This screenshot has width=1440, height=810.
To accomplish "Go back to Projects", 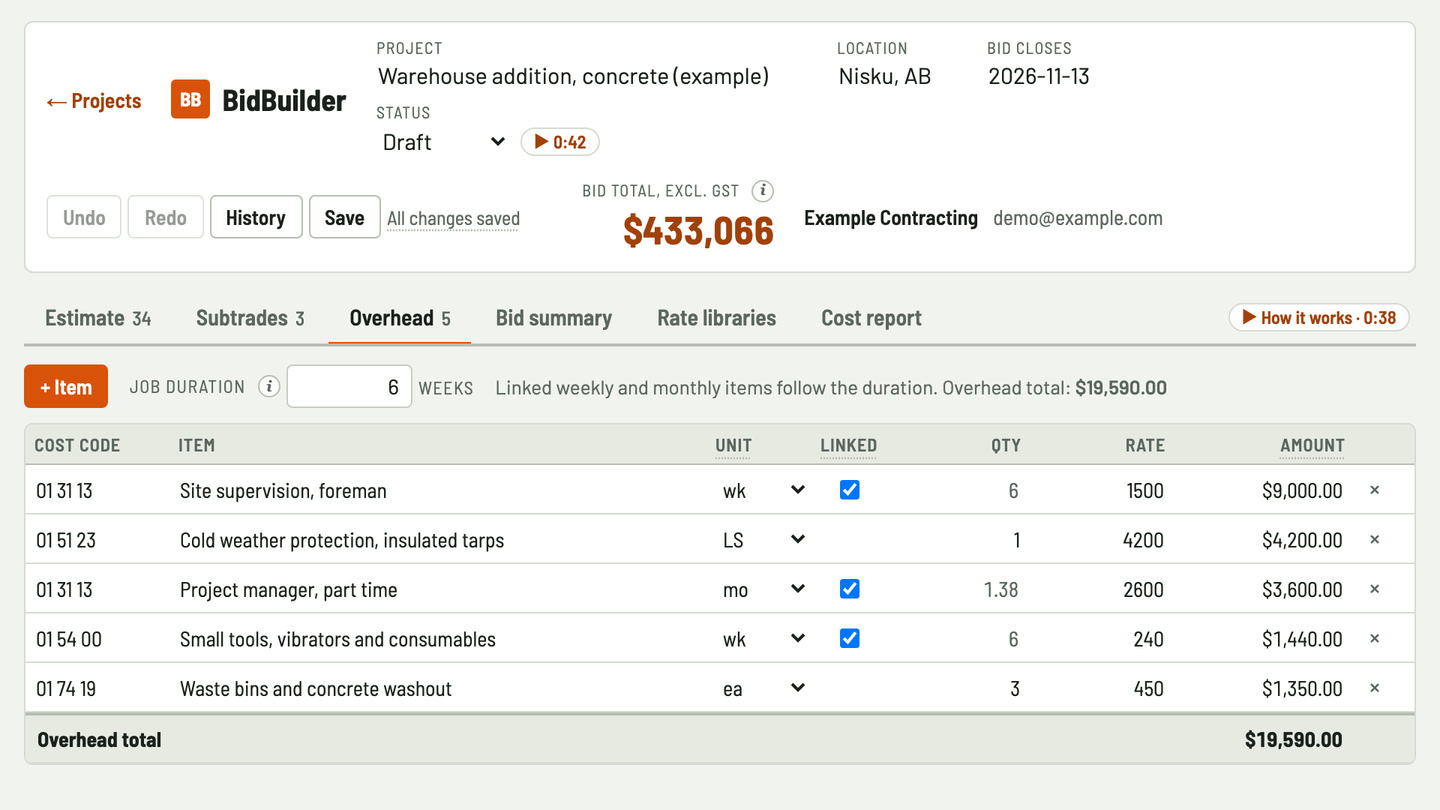I will click(94, 101).
